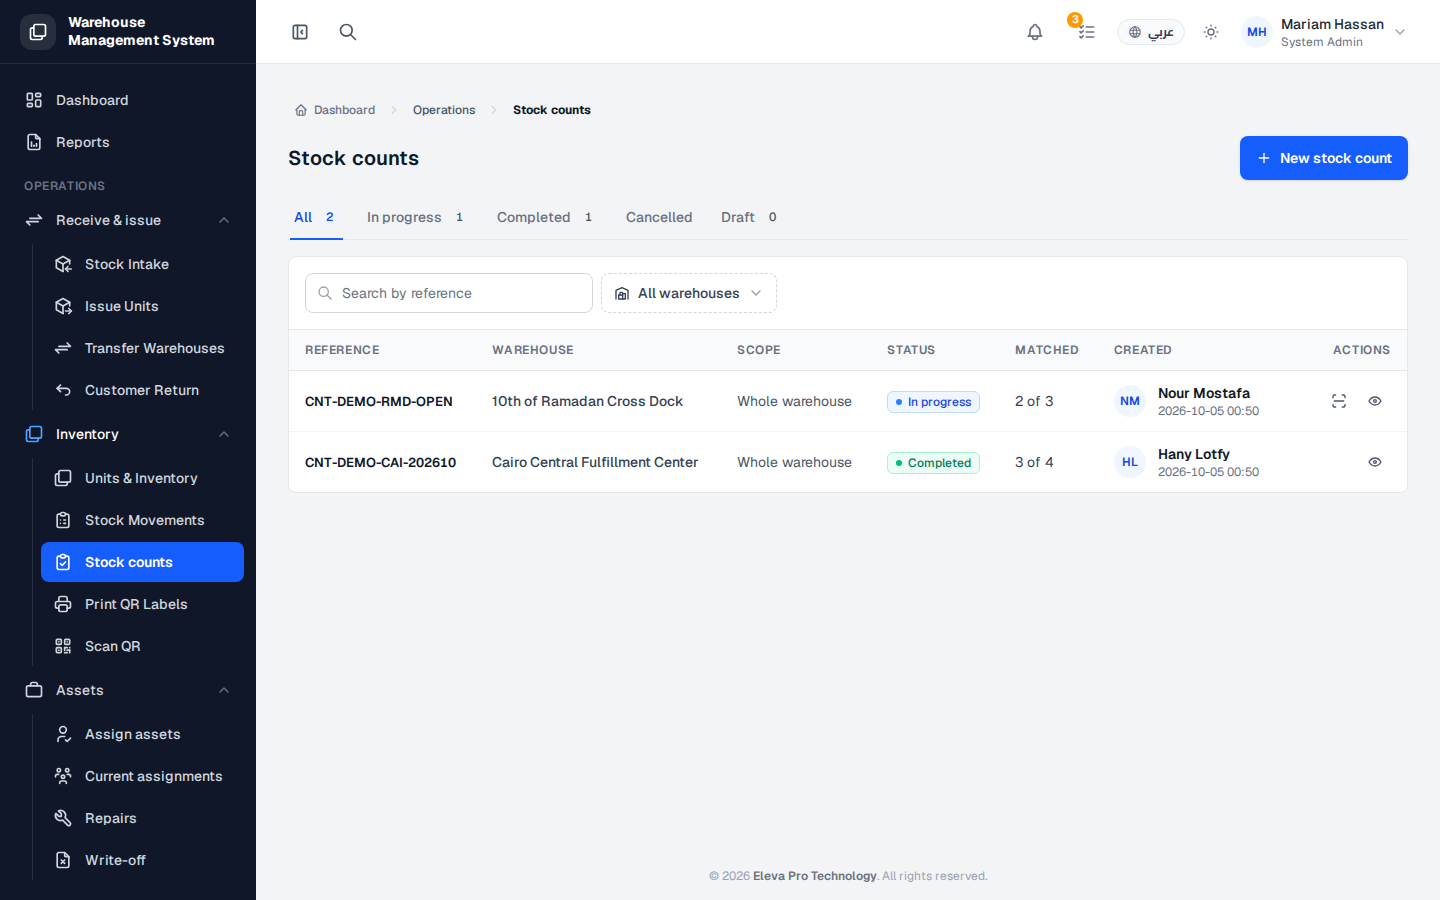Open Dashboard in the sidebar
Screen dimensions: 1440x900
coord(128,100)
